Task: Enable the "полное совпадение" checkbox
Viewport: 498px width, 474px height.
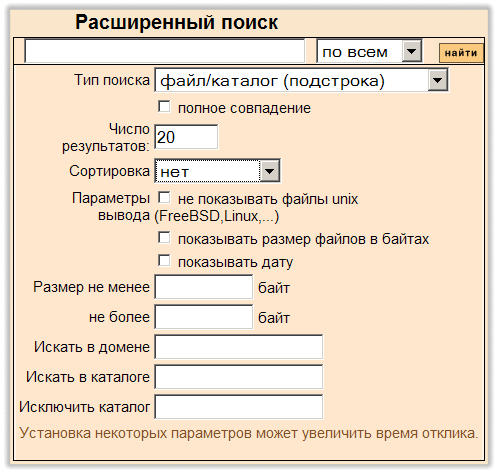Action: tap(164, 107)
